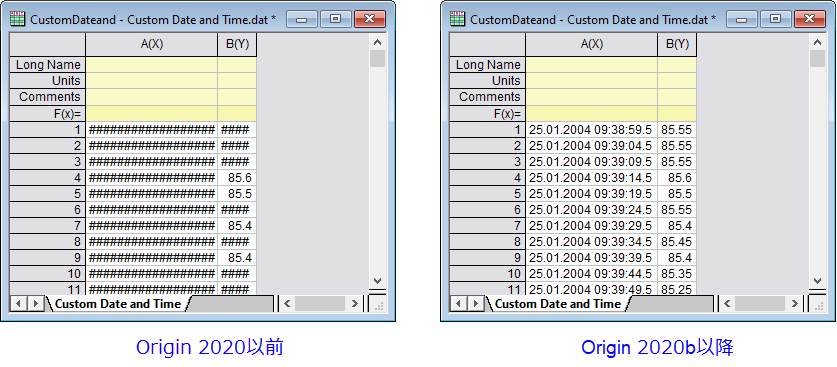Click Long Name cell of A(X), left window
The width and height of the screenshot is (837, 367).
(152, 65)
